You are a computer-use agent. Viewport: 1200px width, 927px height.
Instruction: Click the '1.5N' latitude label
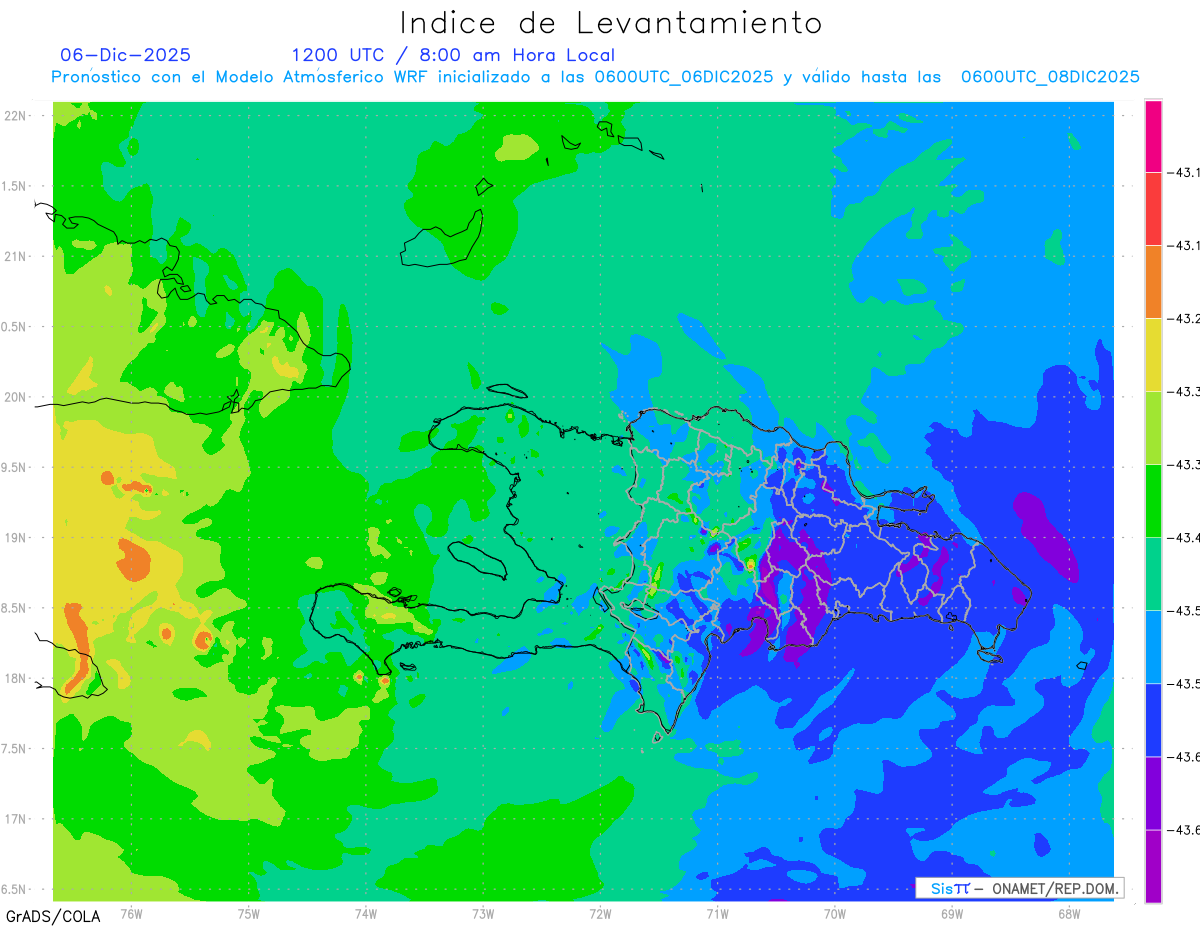[x=15, y=186]
